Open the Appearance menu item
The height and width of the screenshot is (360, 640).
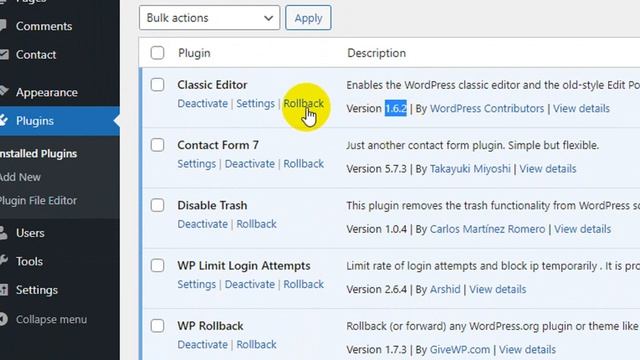pos(47,92)
